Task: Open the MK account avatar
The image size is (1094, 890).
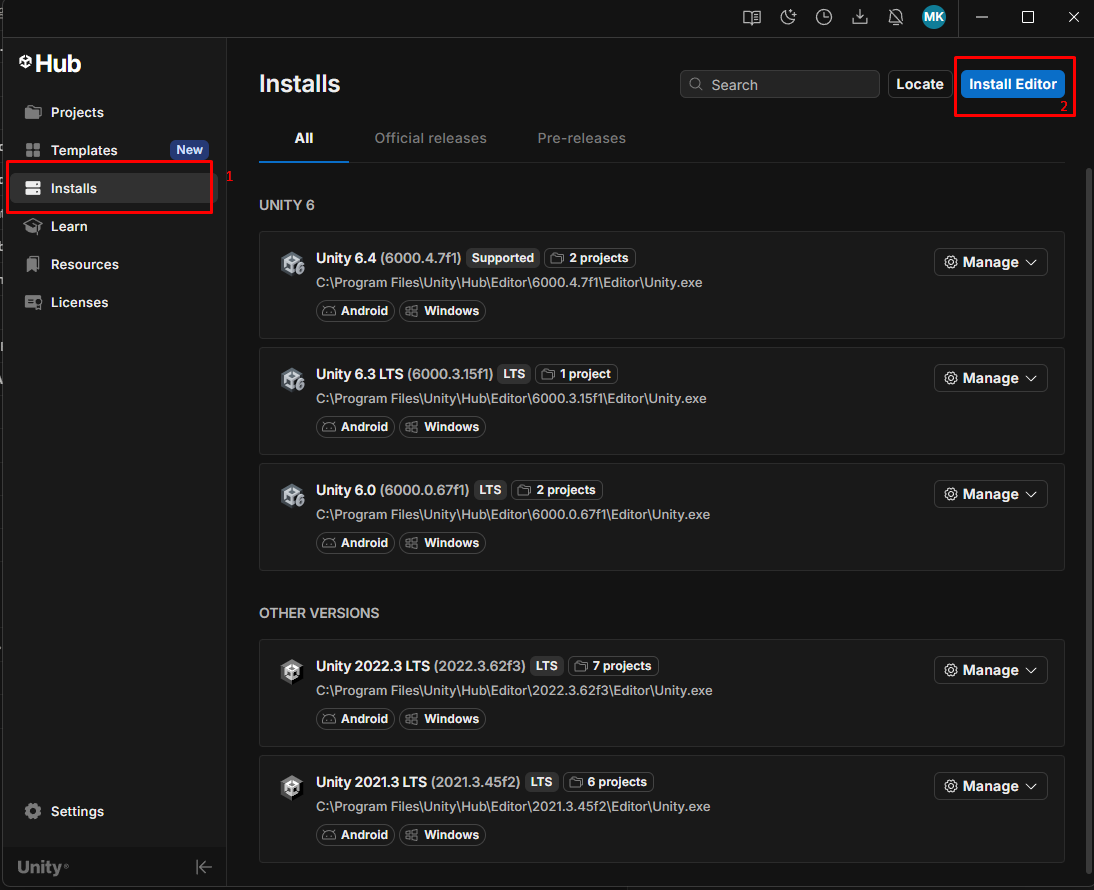Action: 934,17
